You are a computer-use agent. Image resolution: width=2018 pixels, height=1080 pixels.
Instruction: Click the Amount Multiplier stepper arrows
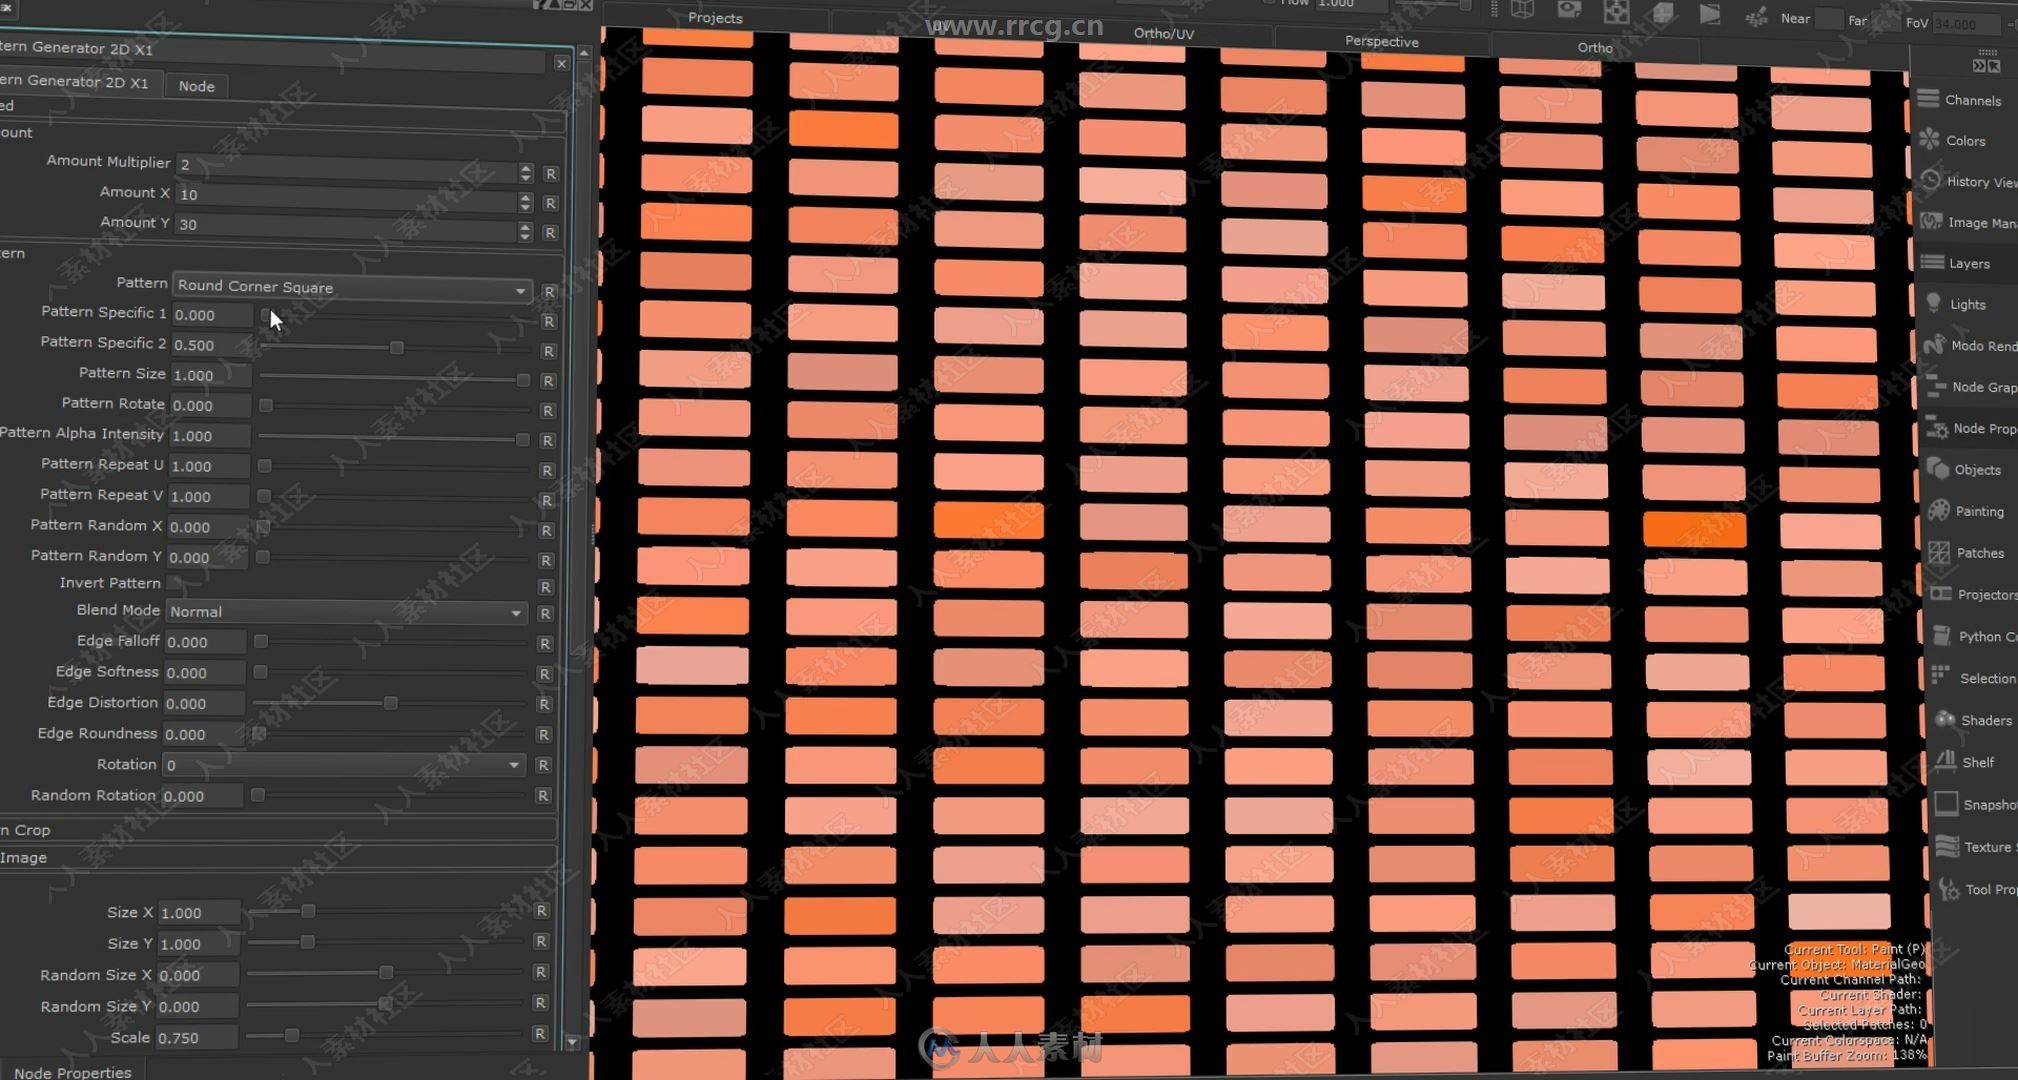pos(526,172)
